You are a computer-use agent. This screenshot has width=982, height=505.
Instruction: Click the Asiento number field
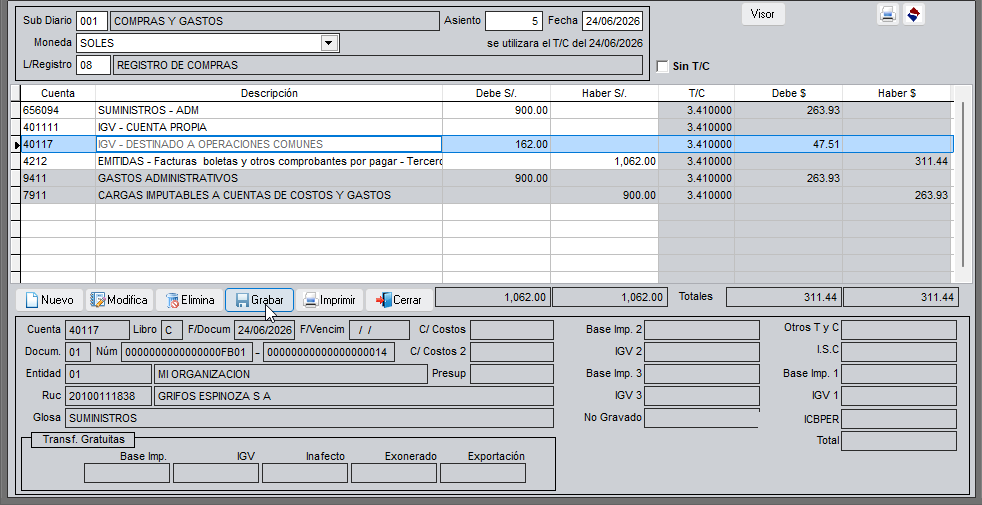point(514,21)
